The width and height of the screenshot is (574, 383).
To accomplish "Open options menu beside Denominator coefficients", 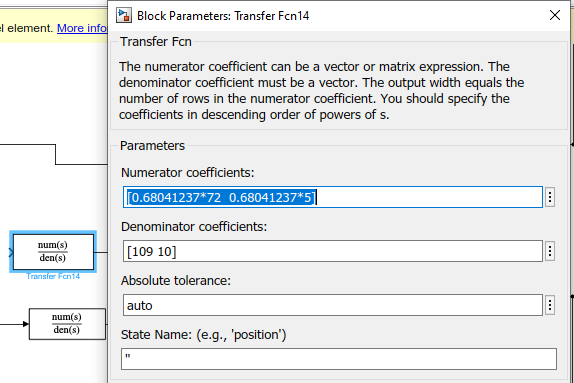I will pos(549,251).
